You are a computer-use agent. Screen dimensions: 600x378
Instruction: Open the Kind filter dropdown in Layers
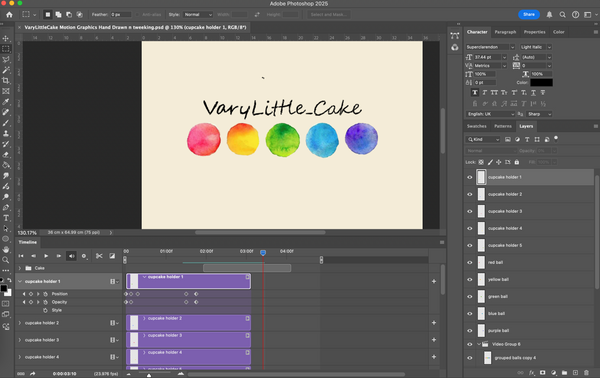483,139
